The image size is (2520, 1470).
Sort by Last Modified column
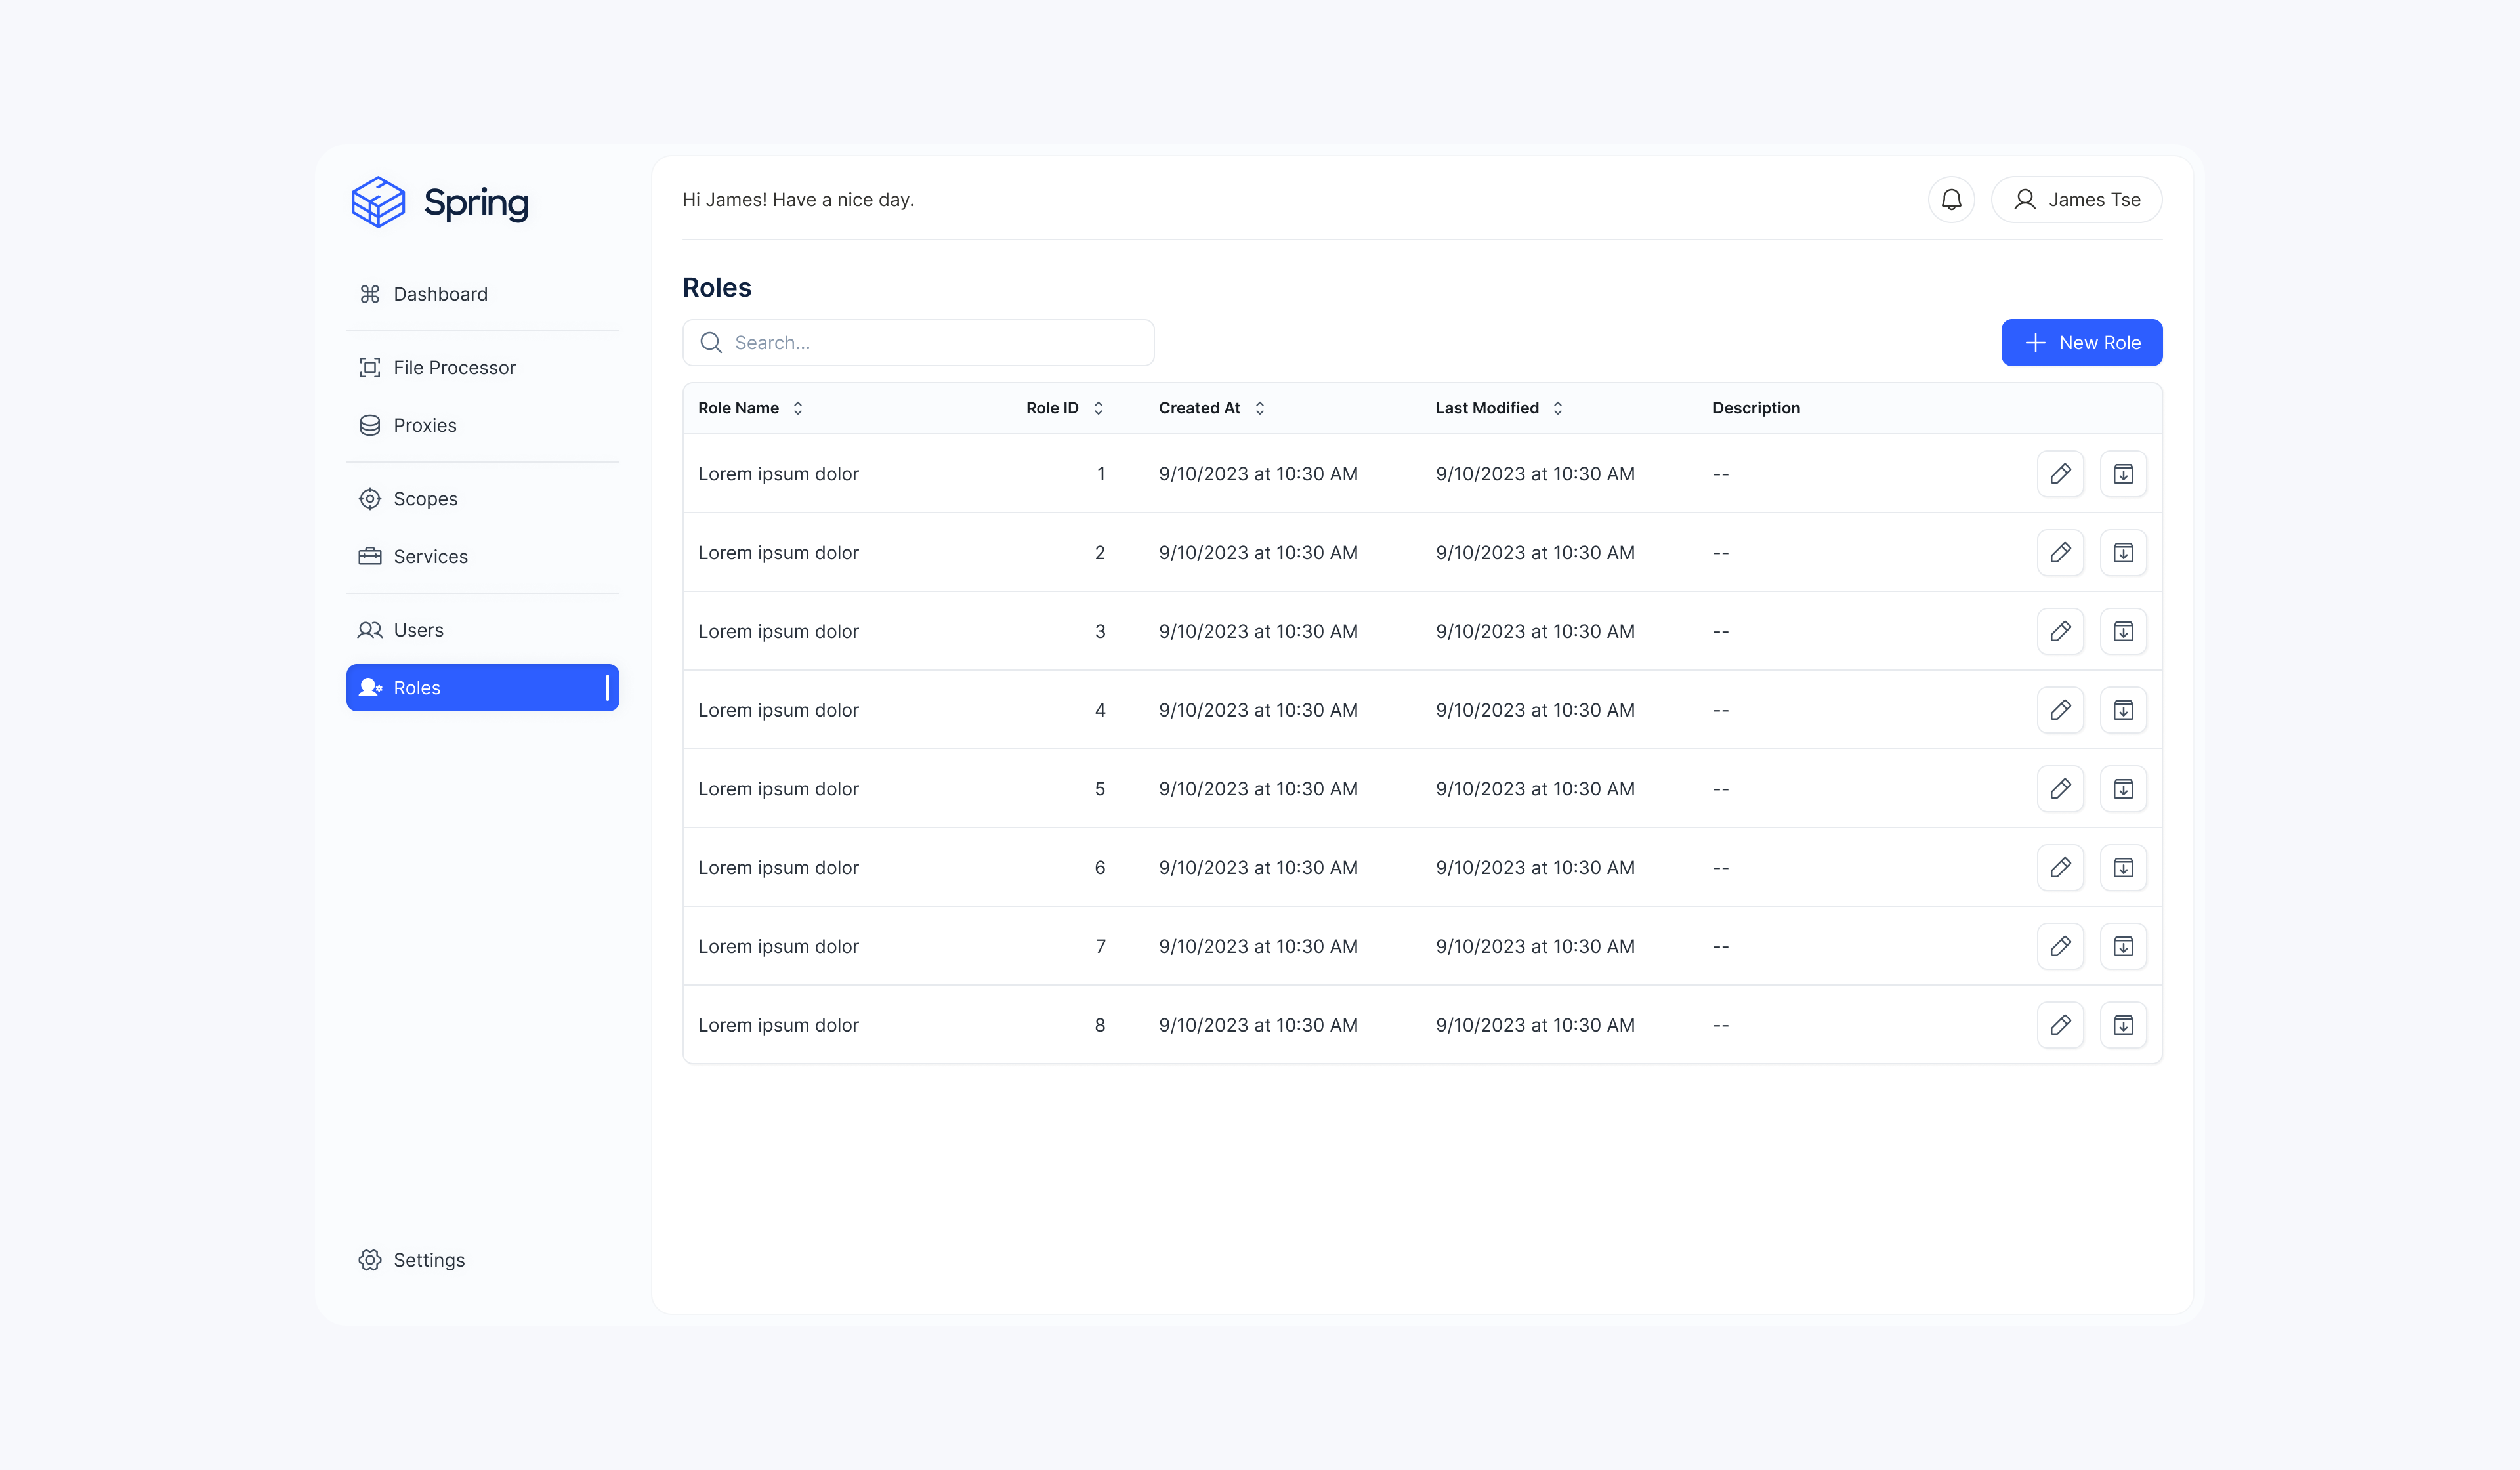click(x=1557, y=408)
